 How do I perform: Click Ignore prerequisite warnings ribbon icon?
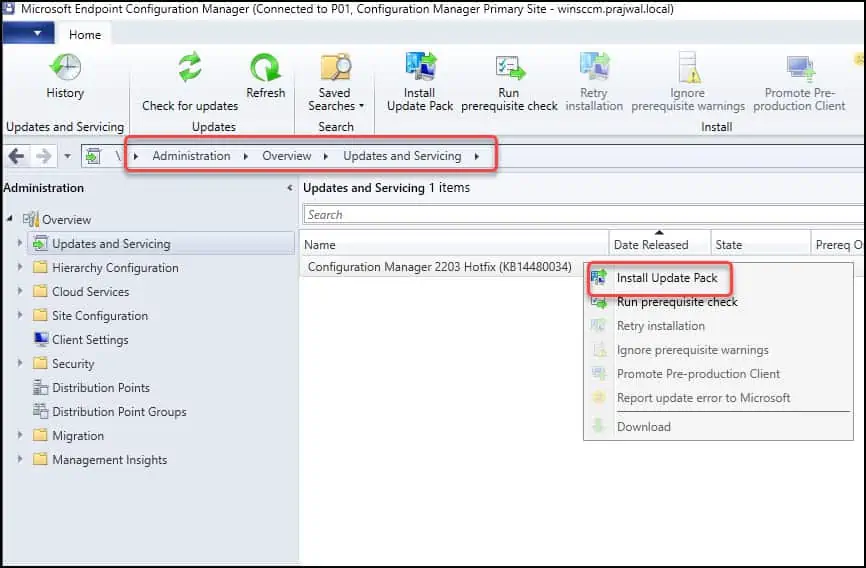pos(688,67)
